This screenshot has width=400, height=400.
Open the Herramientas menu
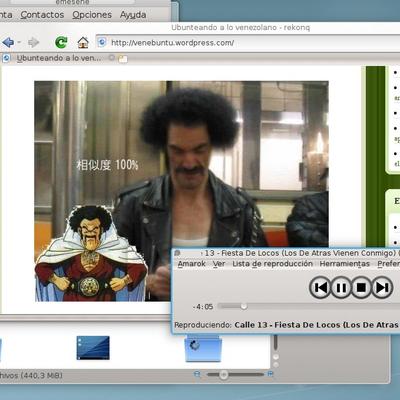coord(345,264)
